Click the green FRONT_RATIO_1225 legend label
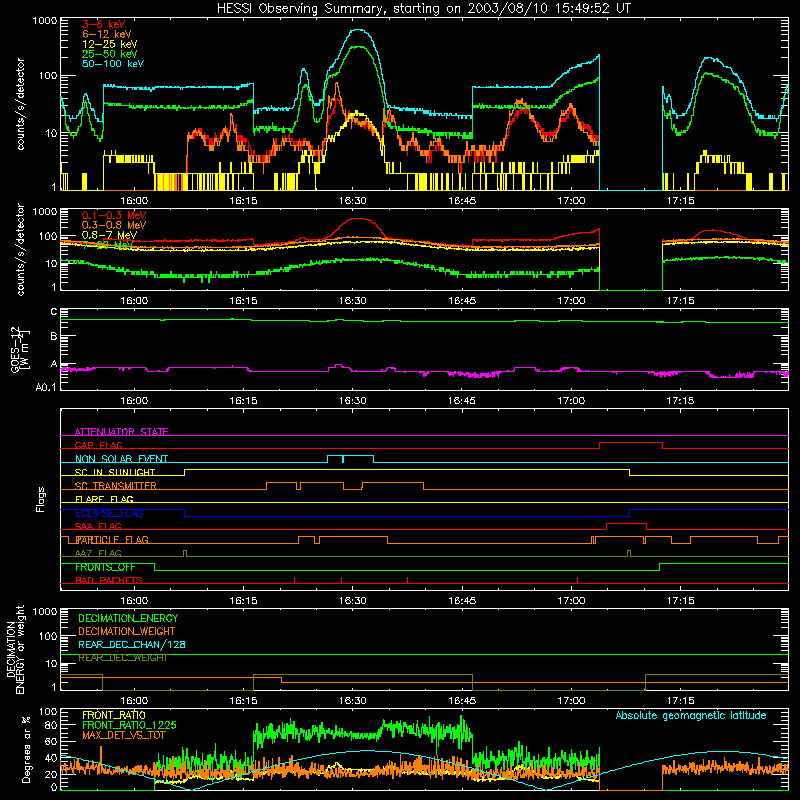This screenshot has height=800, width=800. click(129, 725)
